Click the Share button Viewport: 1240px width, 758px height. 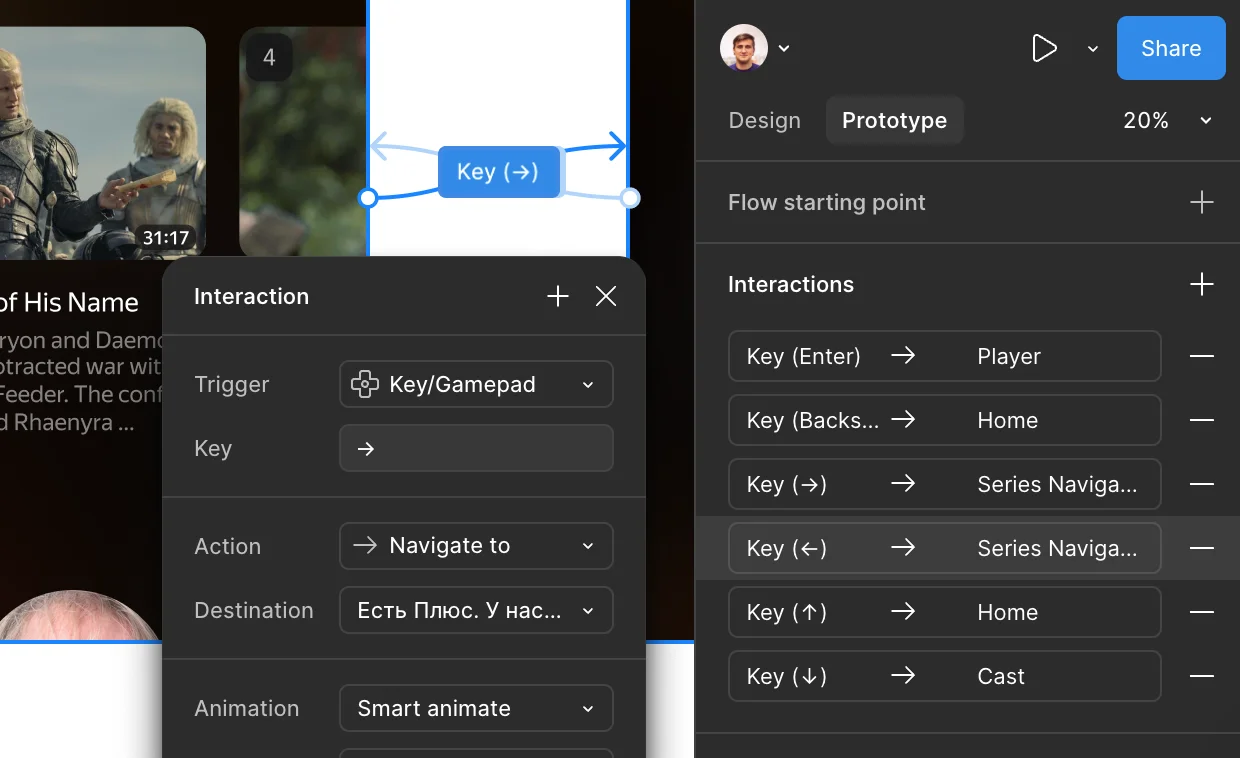pyautogui.click(x=1171, y=48)
